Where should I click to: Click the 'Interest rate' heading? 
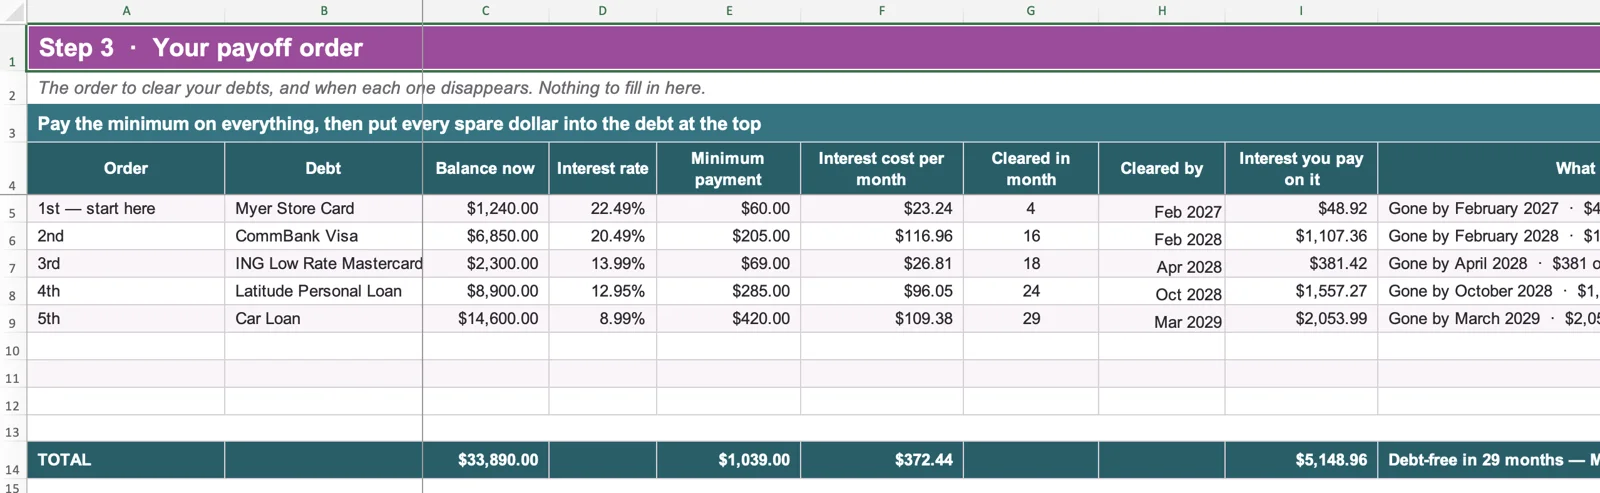603,168
